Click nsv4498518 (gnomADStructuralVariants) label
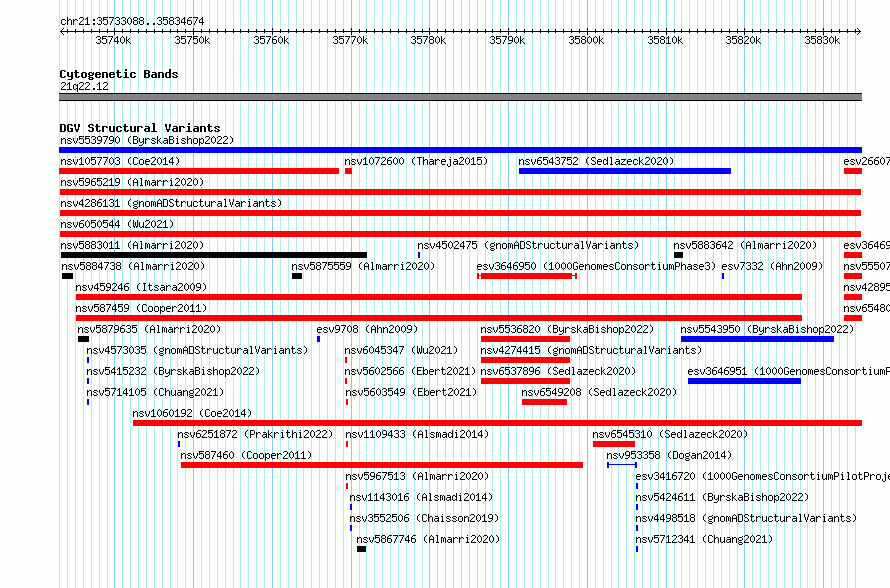This screenshot has height=588, width=890. (746, 518)
